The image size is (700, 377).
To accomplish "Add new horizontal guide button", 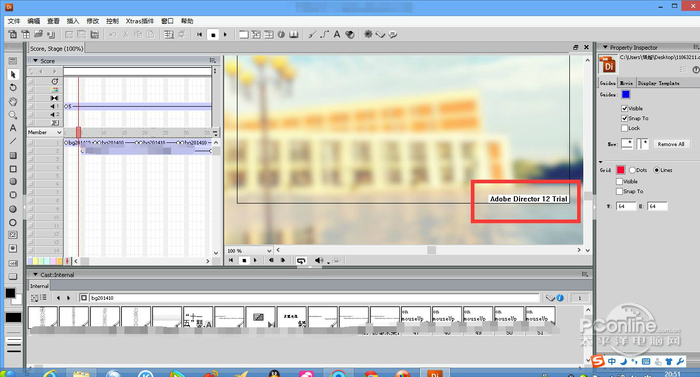I will tap(627, 144).
